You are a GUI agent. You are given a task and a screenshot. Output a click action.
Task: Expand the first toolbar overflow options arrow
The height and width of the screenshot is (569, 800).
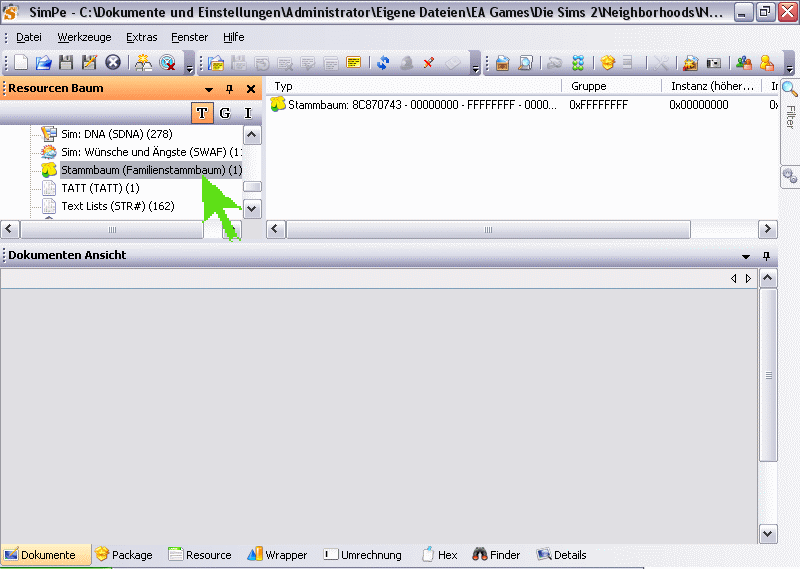pyautogui.click(x=190, y=68)
